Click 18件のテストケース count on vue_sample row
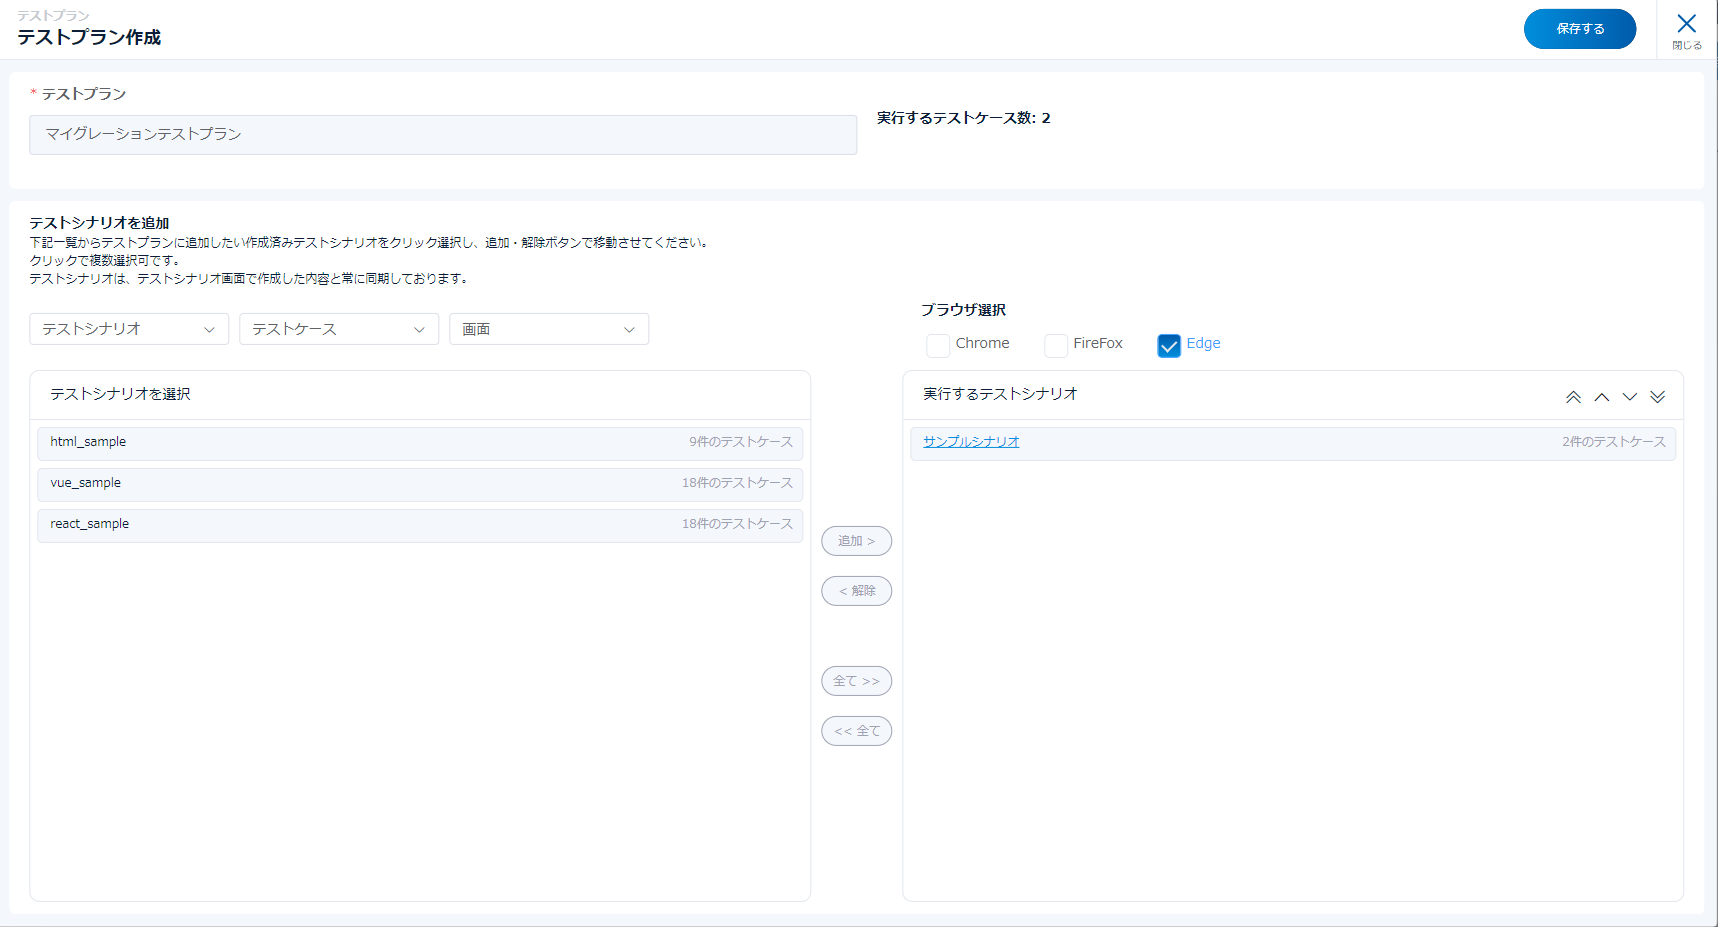 pyautogui.click(x=737, y=483)
